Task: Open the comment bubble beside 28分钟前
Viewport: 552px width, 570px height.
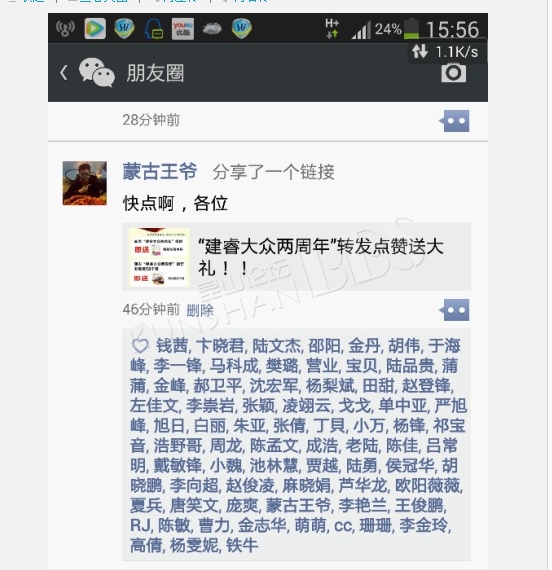Action: 454,121
